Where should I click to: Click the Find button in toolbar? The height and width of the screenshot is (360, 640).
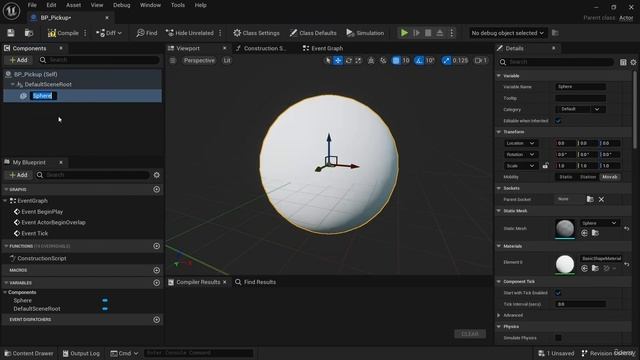tap(147, 33)
